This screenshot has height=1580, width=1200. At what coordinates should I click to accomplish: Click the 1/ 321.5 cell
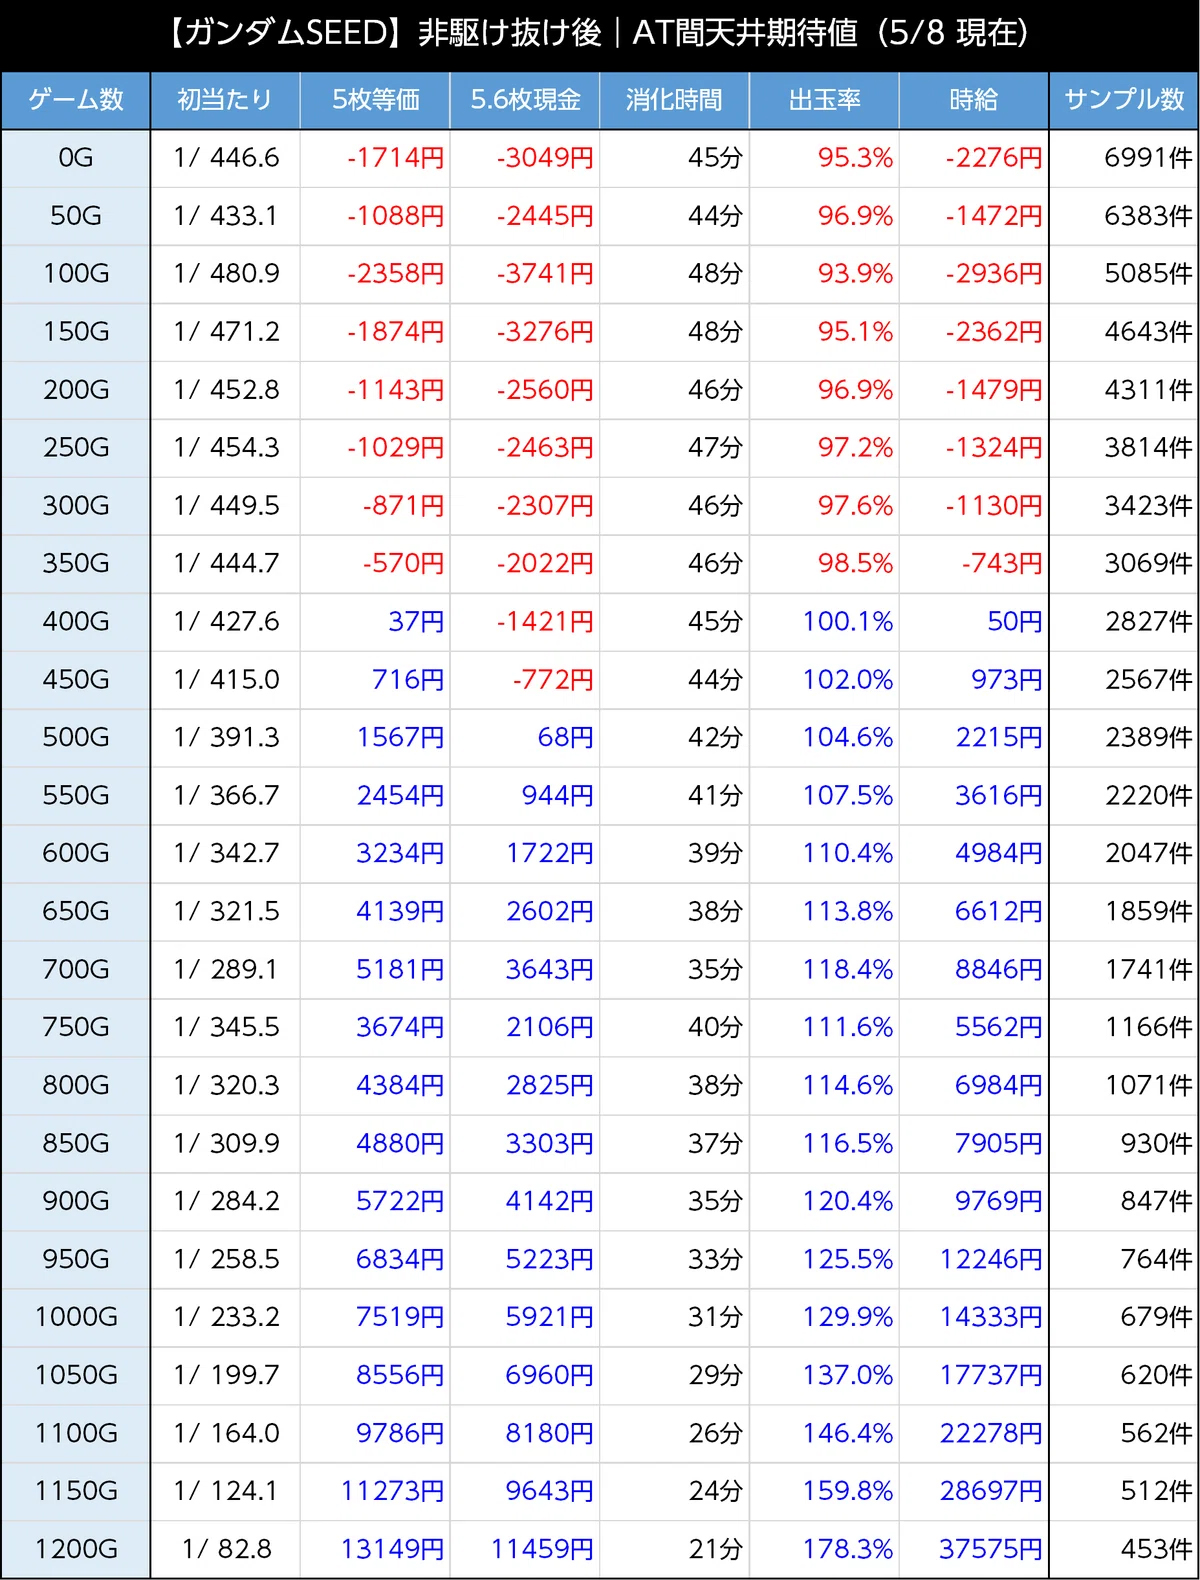point(226,912)
